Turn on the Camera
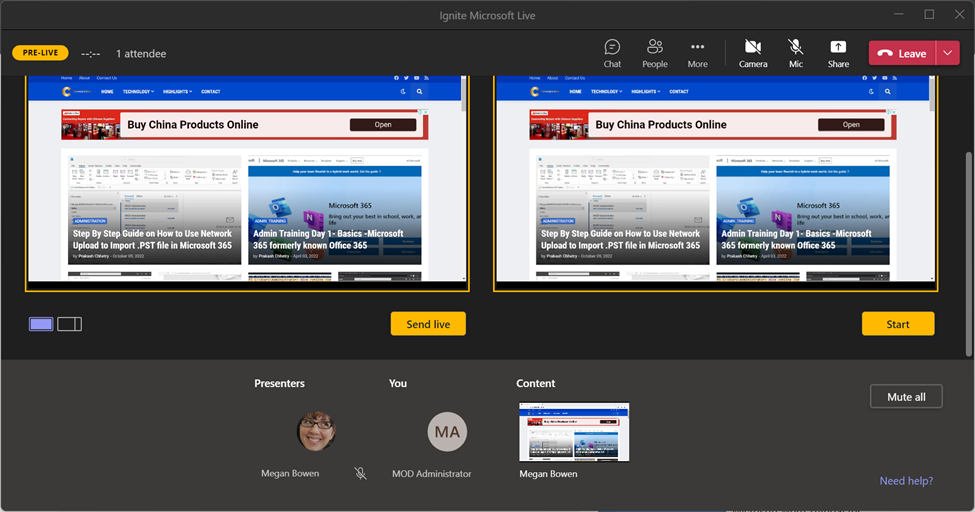 pos(753,54)
